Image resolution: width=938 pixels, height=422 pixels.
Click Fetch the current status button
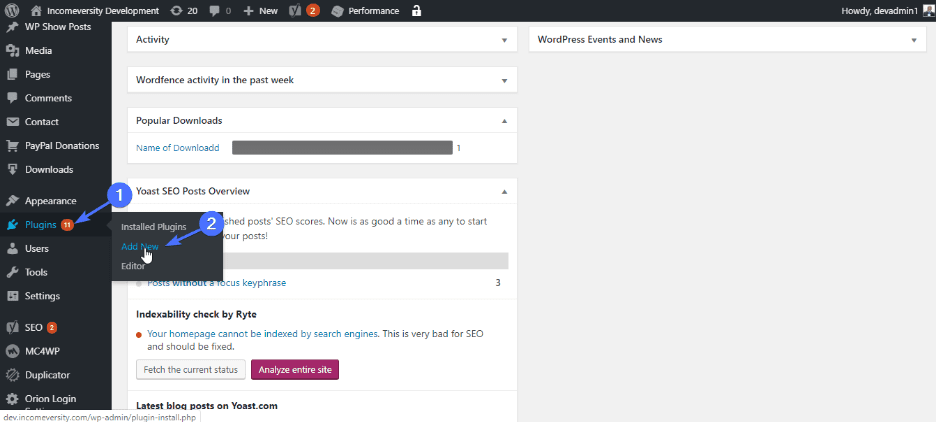191,370
